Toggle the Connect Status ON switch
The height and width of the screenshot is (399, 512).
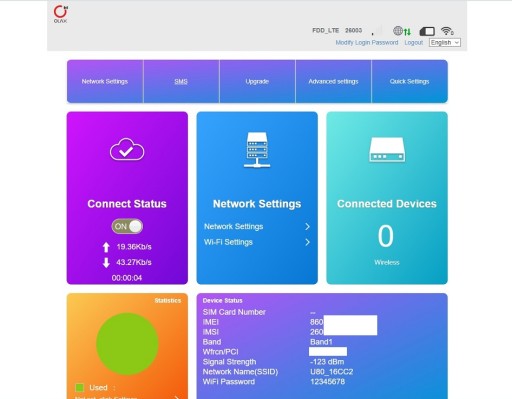coord(127,226)
